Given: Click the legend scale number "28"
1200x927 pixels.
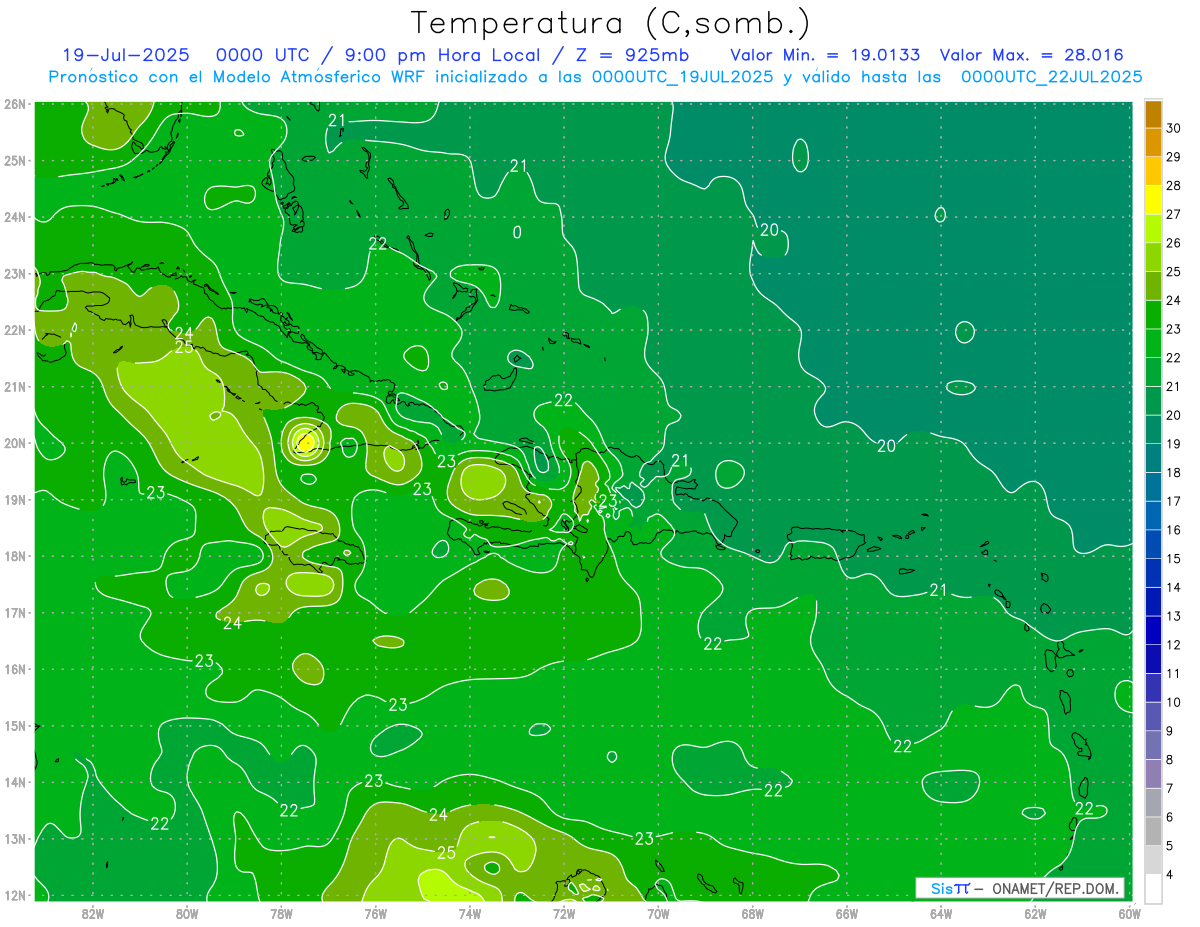Looking at the screenshot, I should click(1173, 186).
